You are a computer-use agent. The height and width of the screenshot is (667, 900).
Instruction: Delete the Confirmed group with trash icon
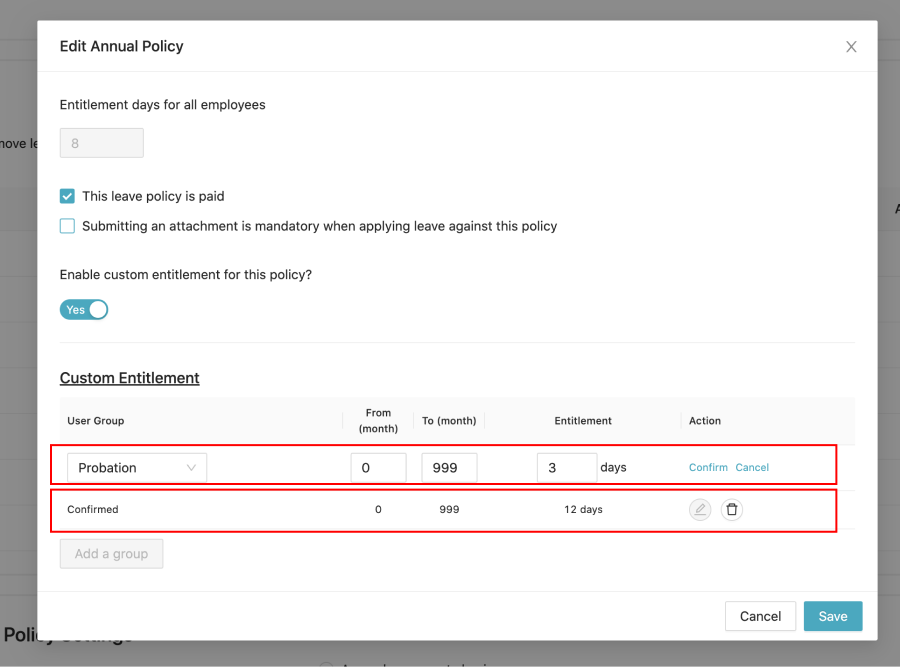[731, 509]
